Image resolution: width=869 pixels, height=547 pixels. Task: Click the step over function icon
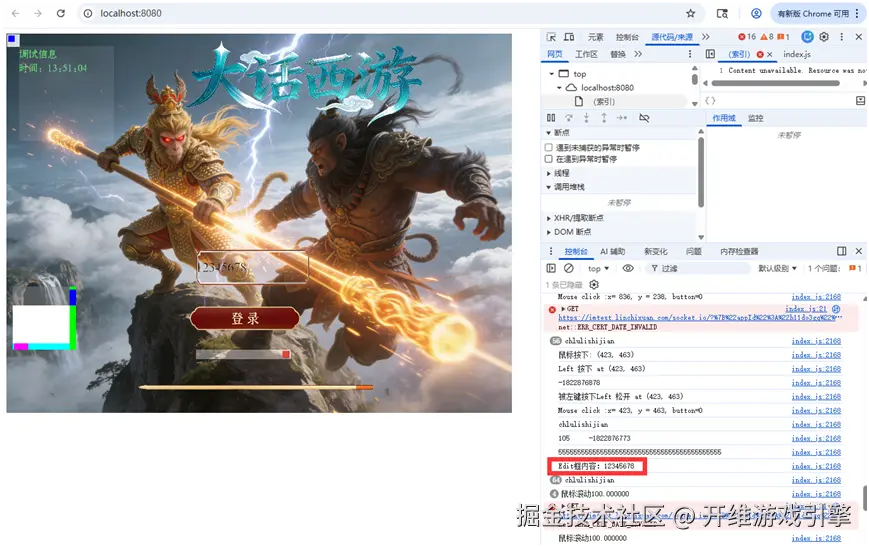pos(569,117)
